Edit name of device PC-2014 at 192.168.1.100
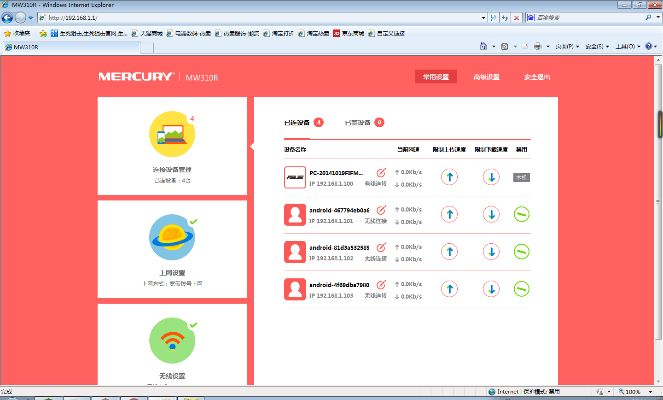This screenshot has height=400, width=663. pyautogui.click(x=381, y=173)
